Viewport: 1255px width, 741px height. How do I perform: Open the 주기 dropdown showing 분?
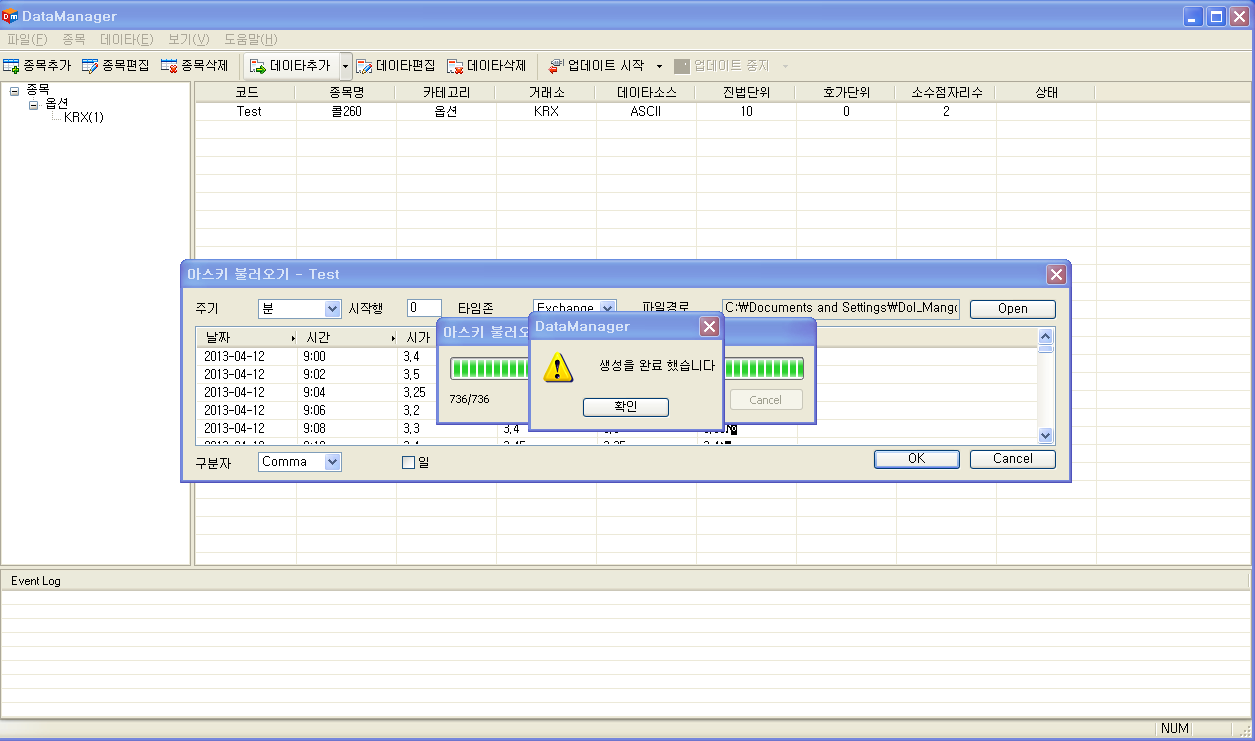click(x=332, y=309)
